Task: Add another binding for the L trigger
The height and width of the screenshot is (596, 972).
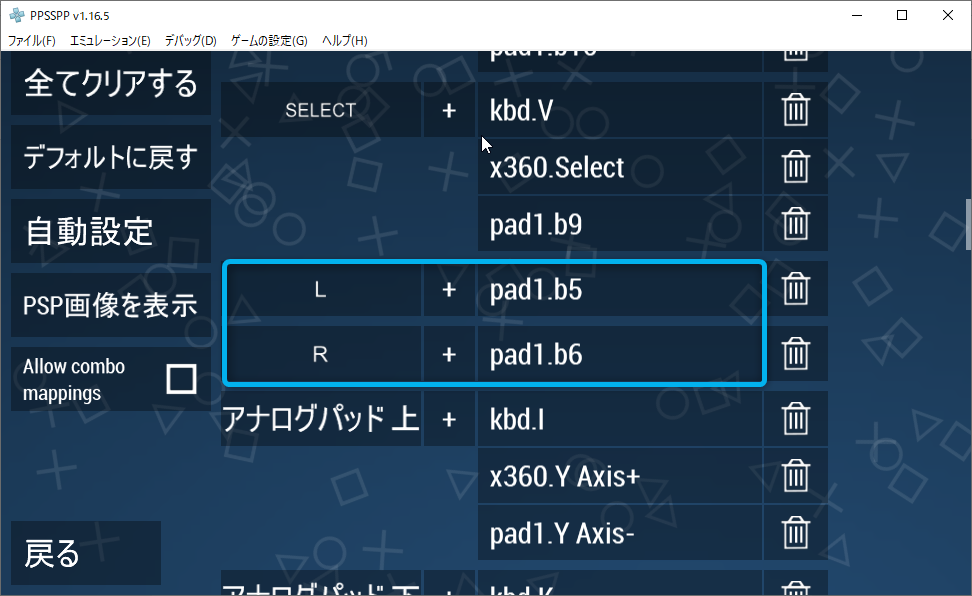Action: [x=448, y=289]
